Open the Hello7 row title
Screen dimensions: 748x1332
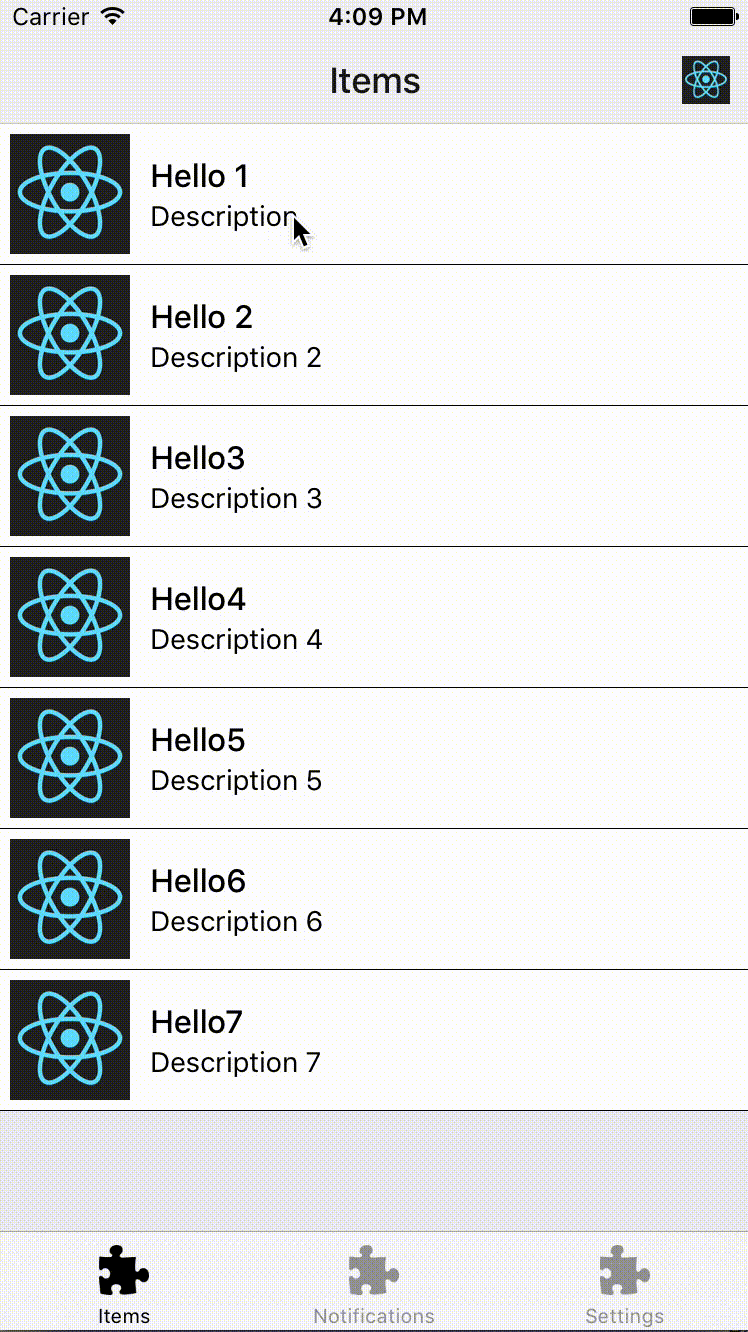(x=197, y=1022)
